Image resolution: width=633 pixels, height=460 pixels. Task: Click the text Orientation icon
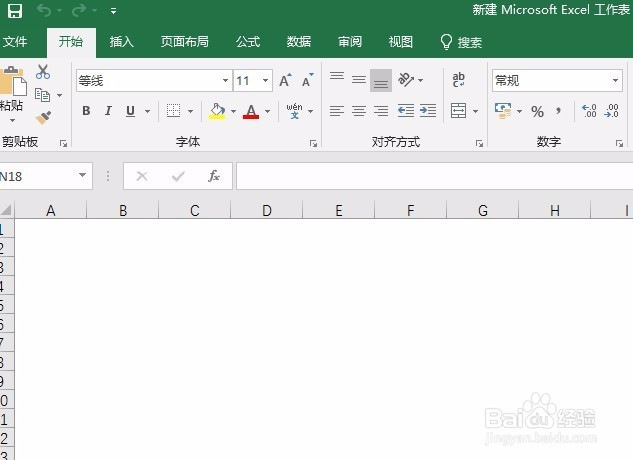click(x=406, y=80)
